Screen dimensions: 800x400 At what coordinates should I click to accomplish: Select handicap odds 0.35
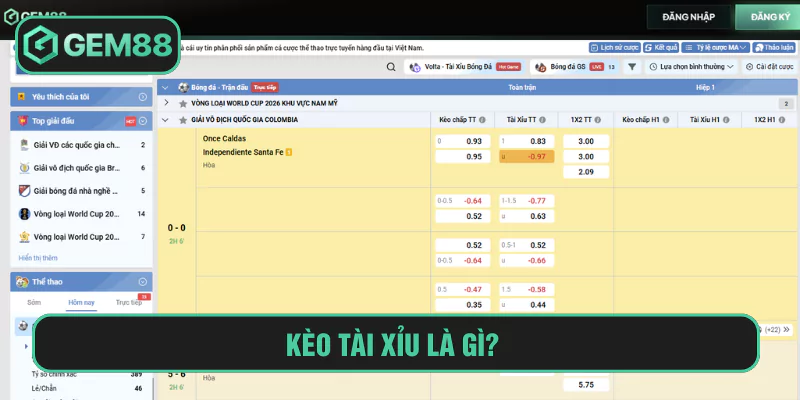[x=463, y=305]
